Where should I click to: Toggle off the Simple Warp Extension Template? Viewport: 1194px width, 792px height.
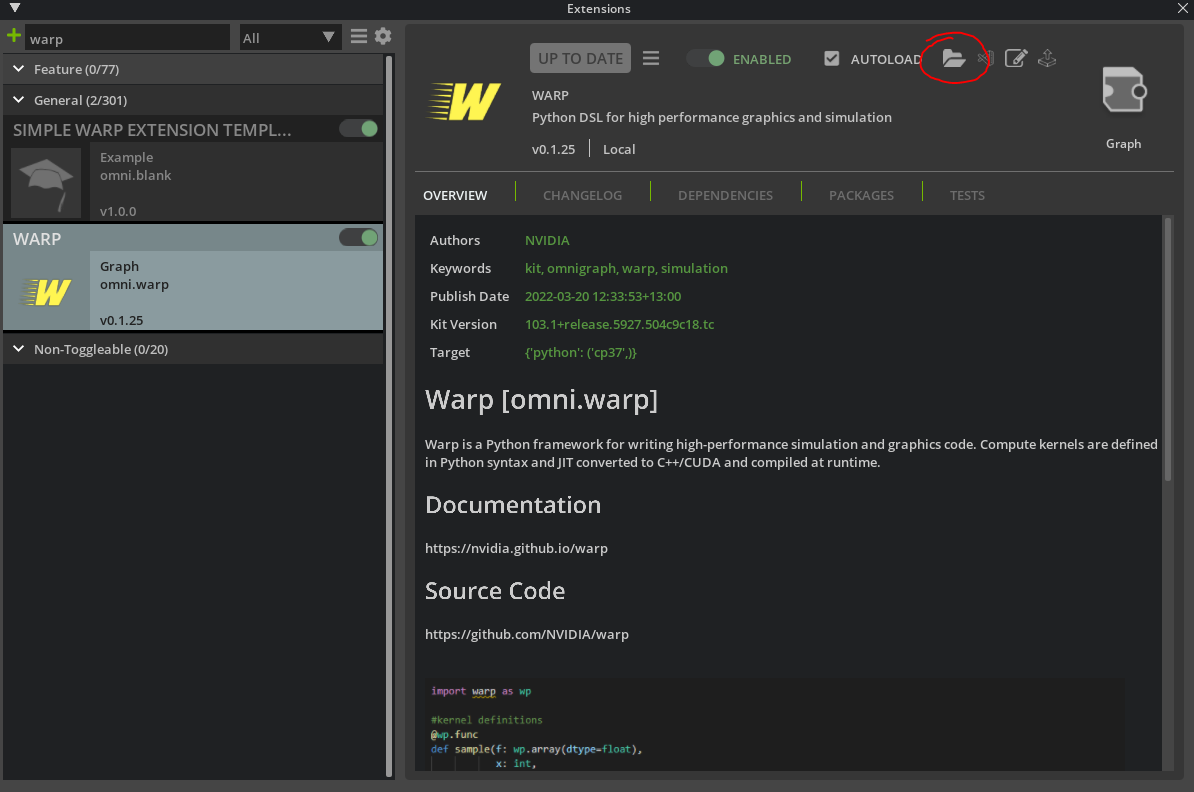coord(359,128)
